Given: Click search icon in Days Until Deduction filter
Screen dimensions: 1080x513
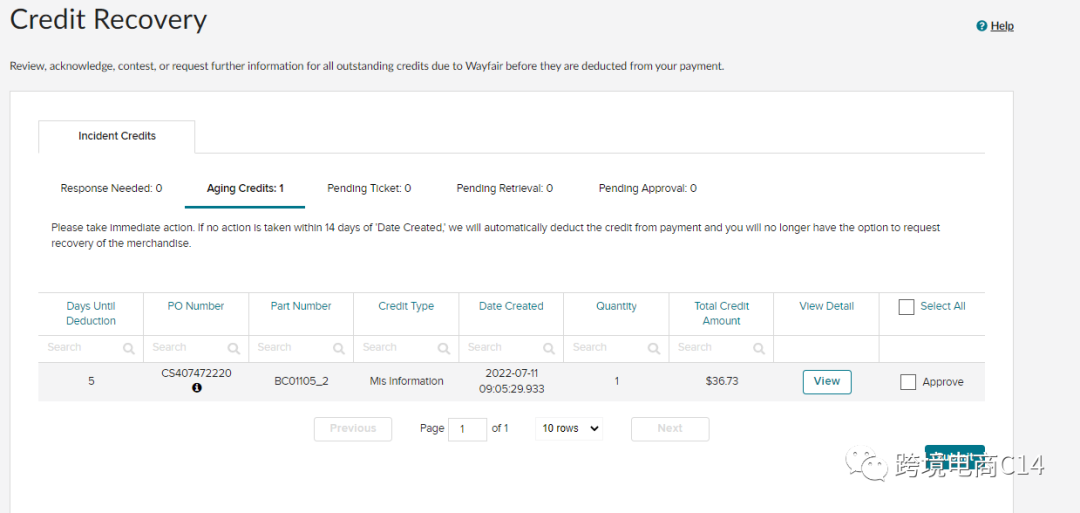Looking at the screenshot, I should coord(128,349).
